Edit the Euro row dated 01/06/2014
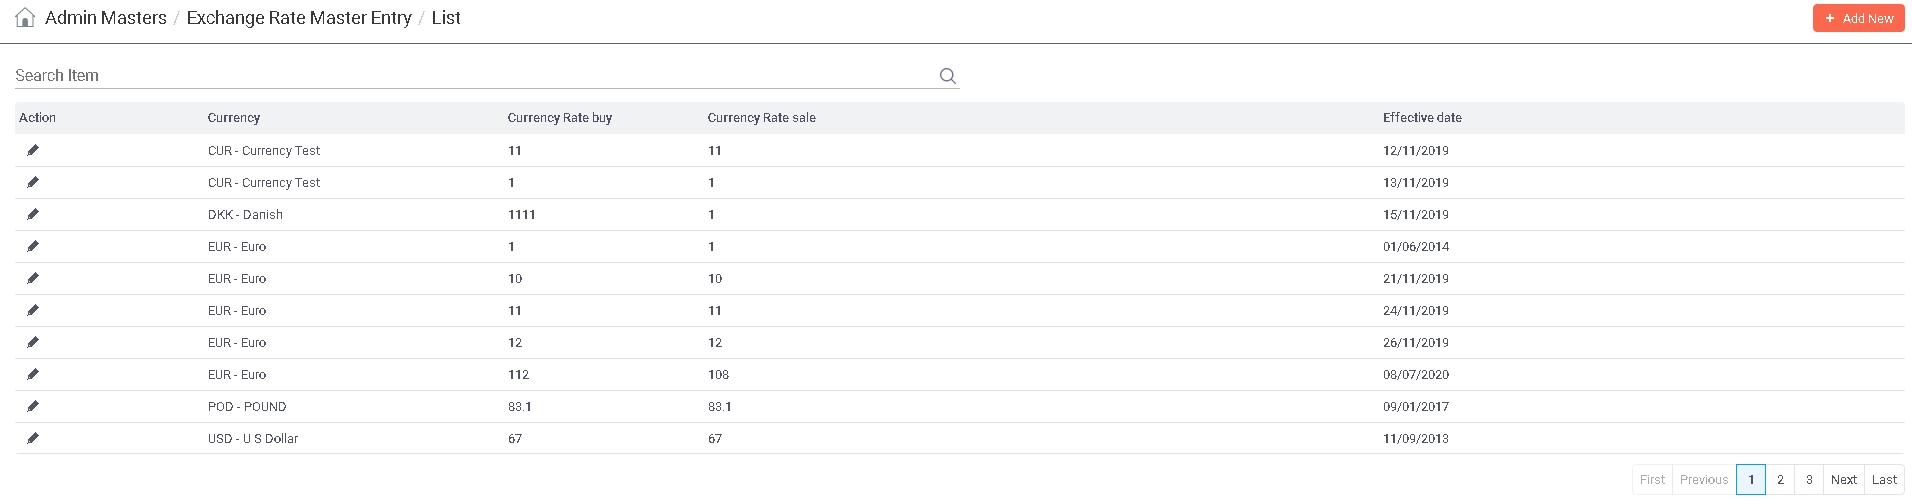The height and width of the screenshot is (504, 1912). (x=33, y=246)
